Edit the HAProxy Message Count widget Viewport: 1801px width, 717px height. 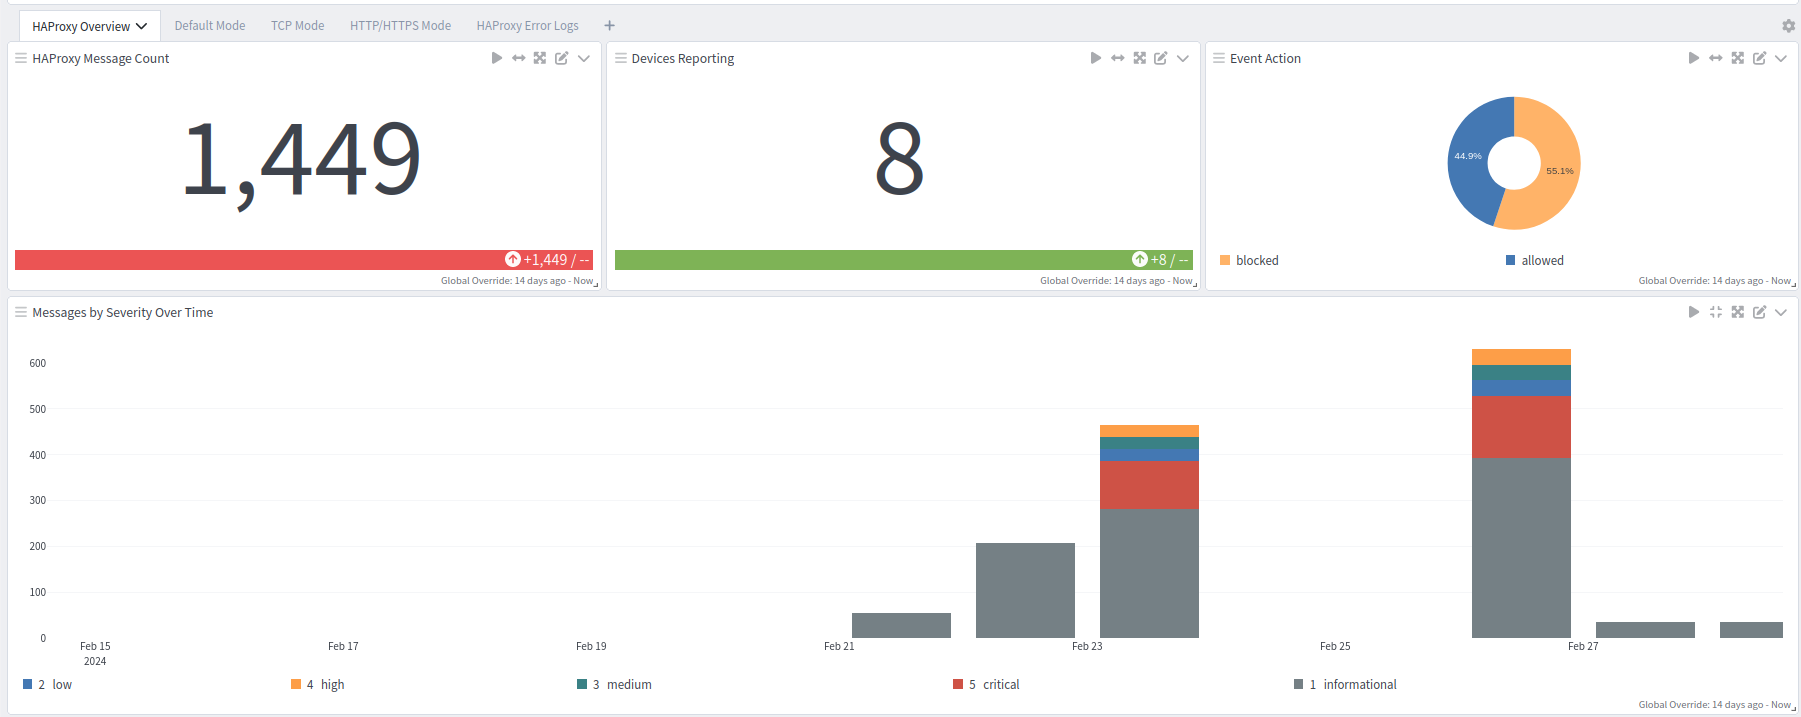[x=562, y=58]
